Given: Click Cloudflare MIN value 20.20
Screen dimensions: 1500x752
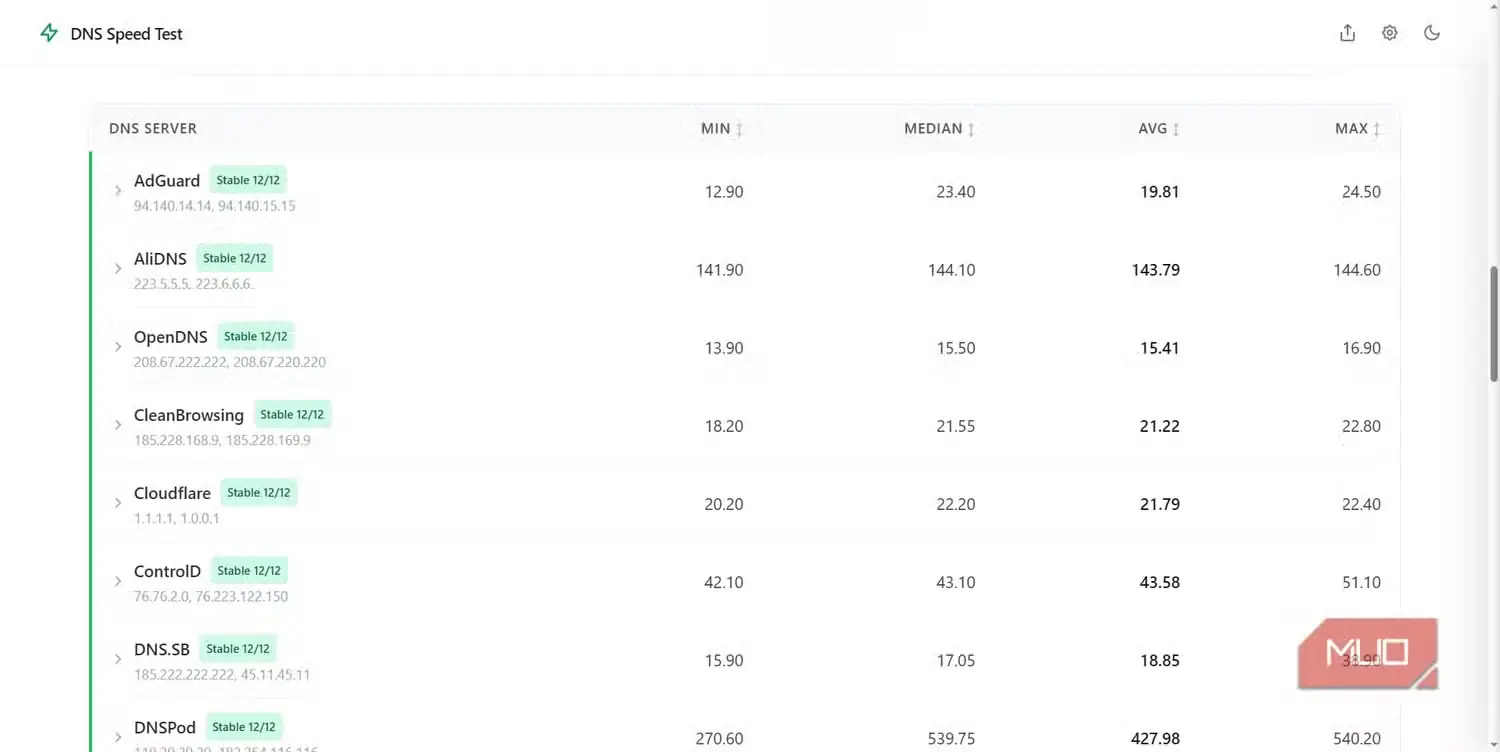Looking at the screenshot, I should 724,504.
